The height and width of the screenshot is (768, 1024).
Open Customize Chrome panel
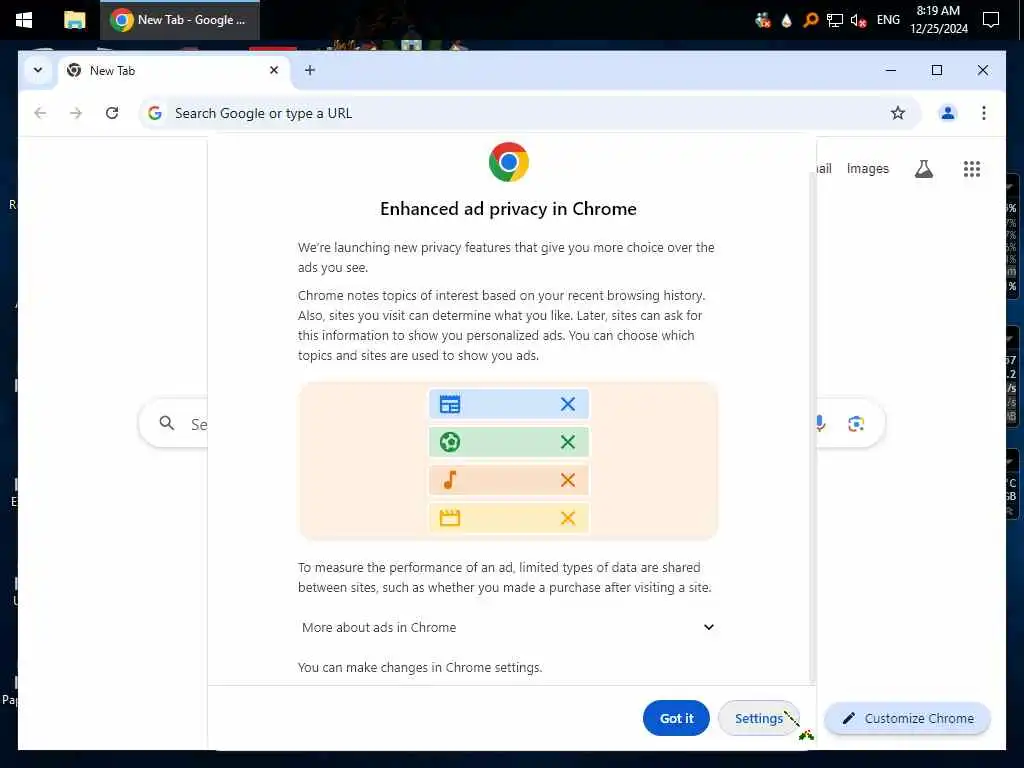907,718
